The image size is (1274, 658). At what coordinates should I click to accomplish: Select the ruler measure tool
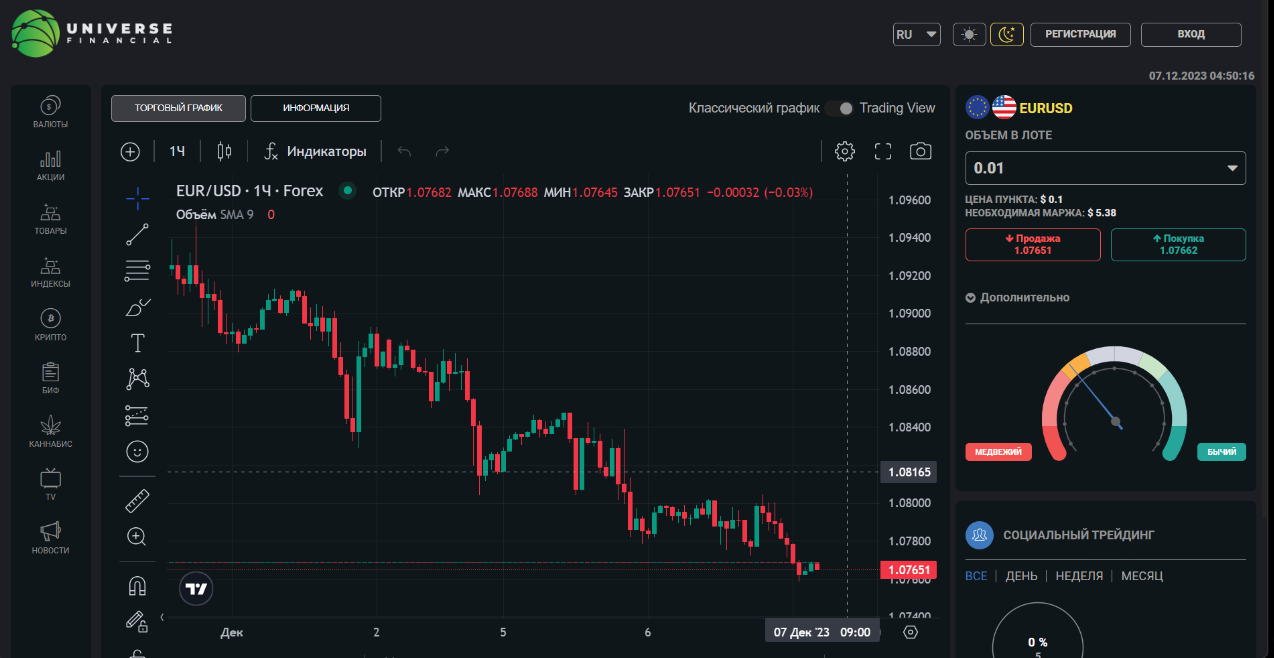tap(138, 501)
